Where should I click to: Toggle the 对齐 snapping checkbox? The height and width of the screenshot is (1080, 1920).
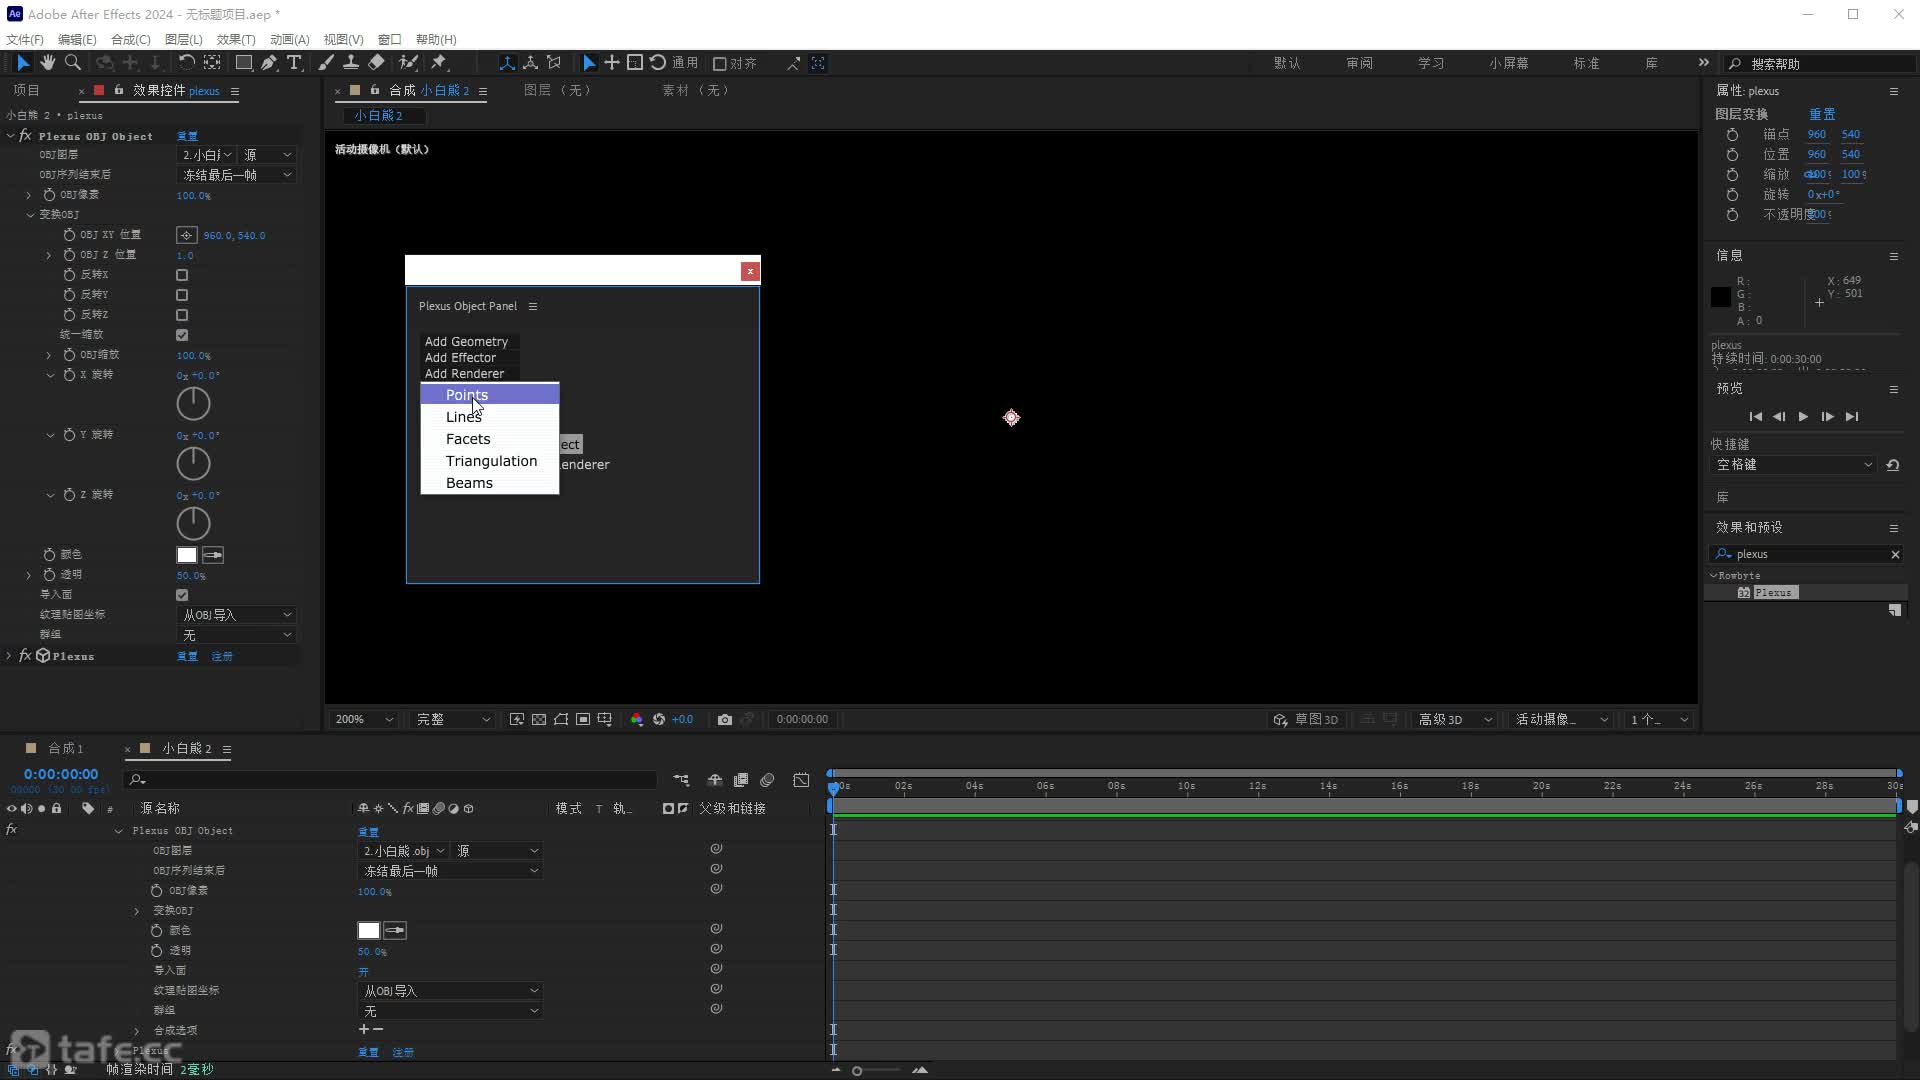[x=719, y=63]
